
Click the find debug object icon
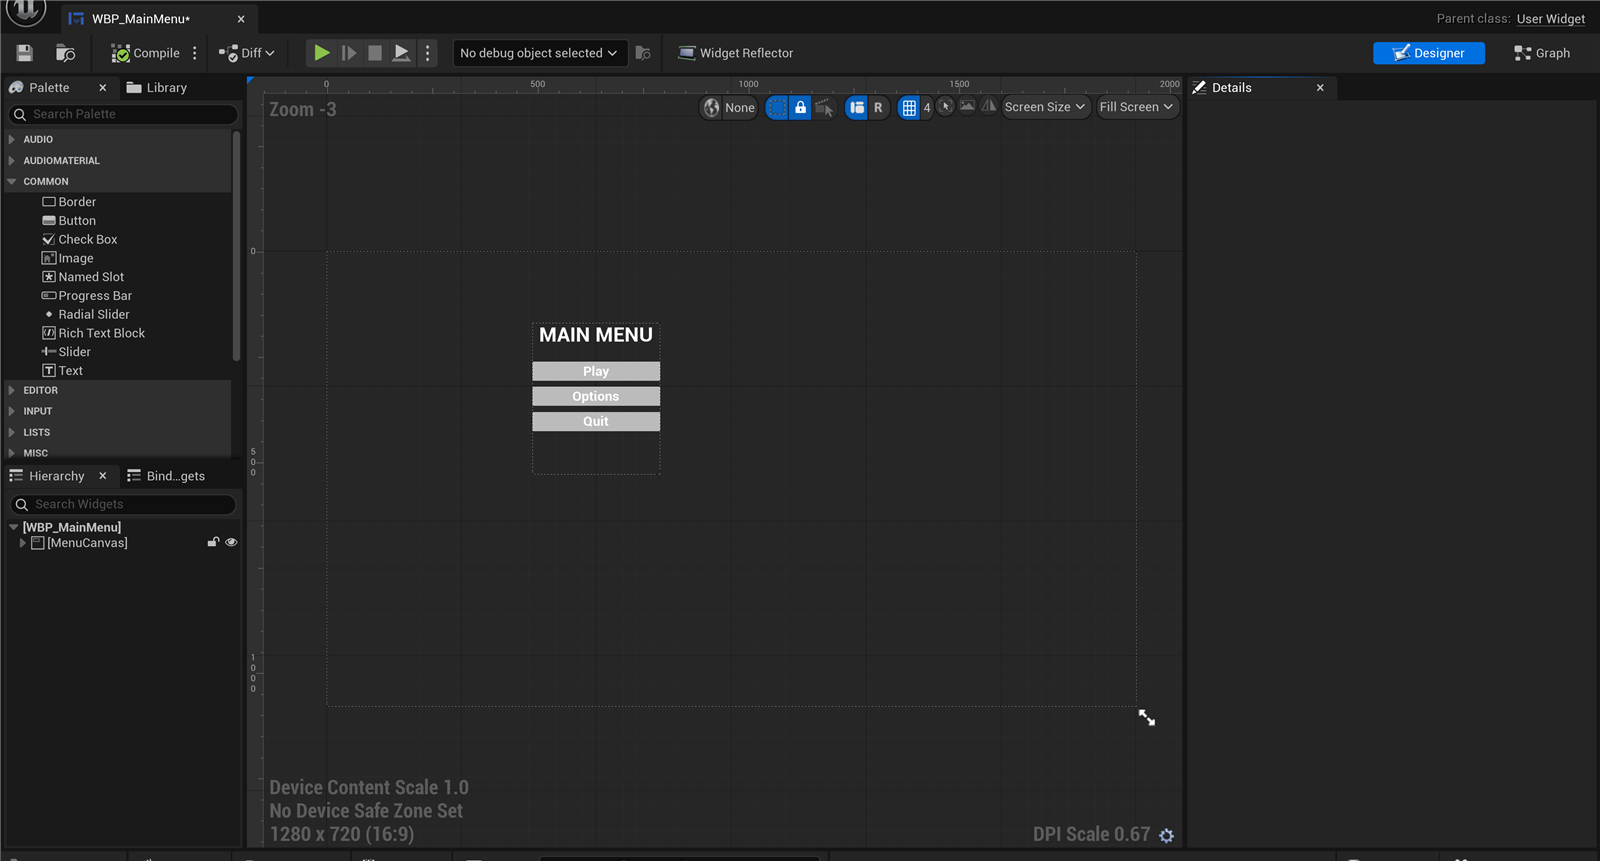(x=643, y=53)
